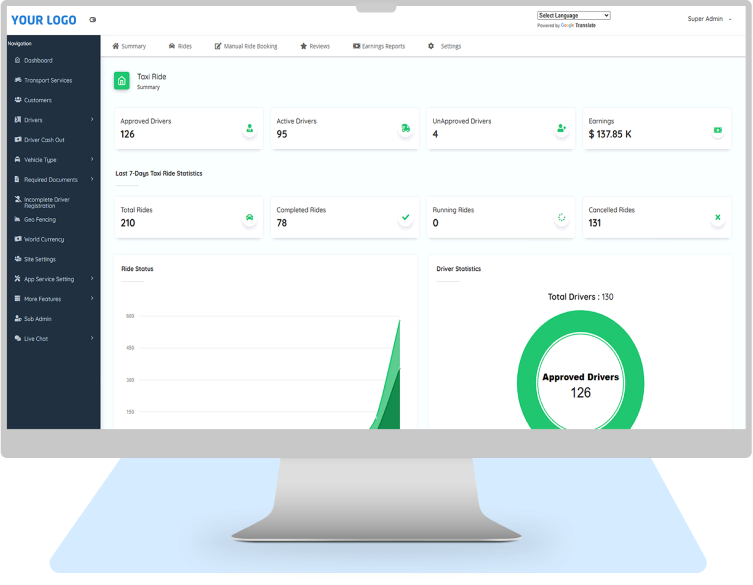Screen dimensions: 753x585
Task: Click the home icon on Summary tab
Action: pyautogui.click(x=115, y=46)
